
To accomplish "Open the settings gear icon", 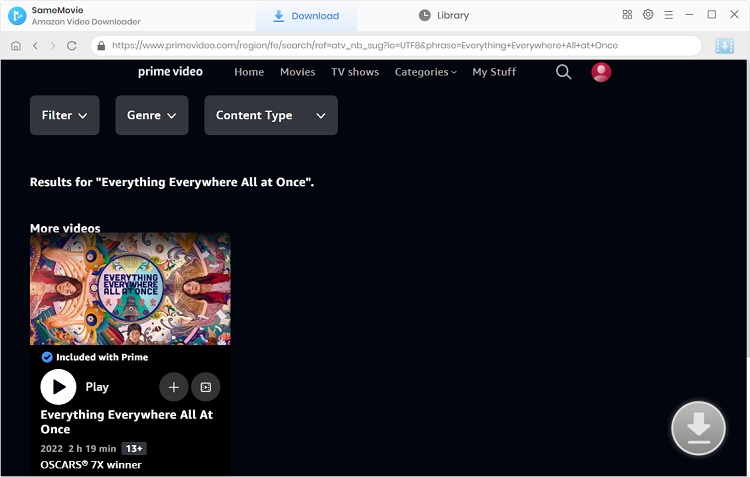I will (x=648, y=14).
